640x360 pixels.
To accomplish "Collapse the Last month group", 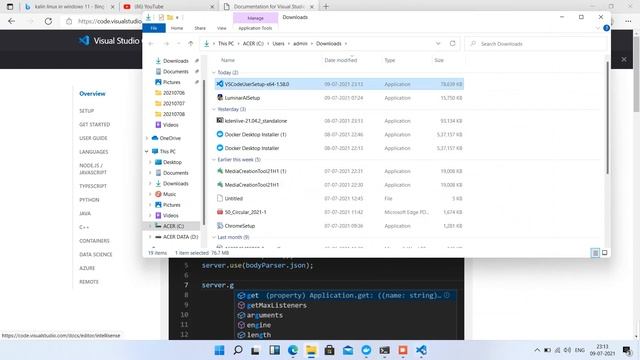I will pos(214,237).
